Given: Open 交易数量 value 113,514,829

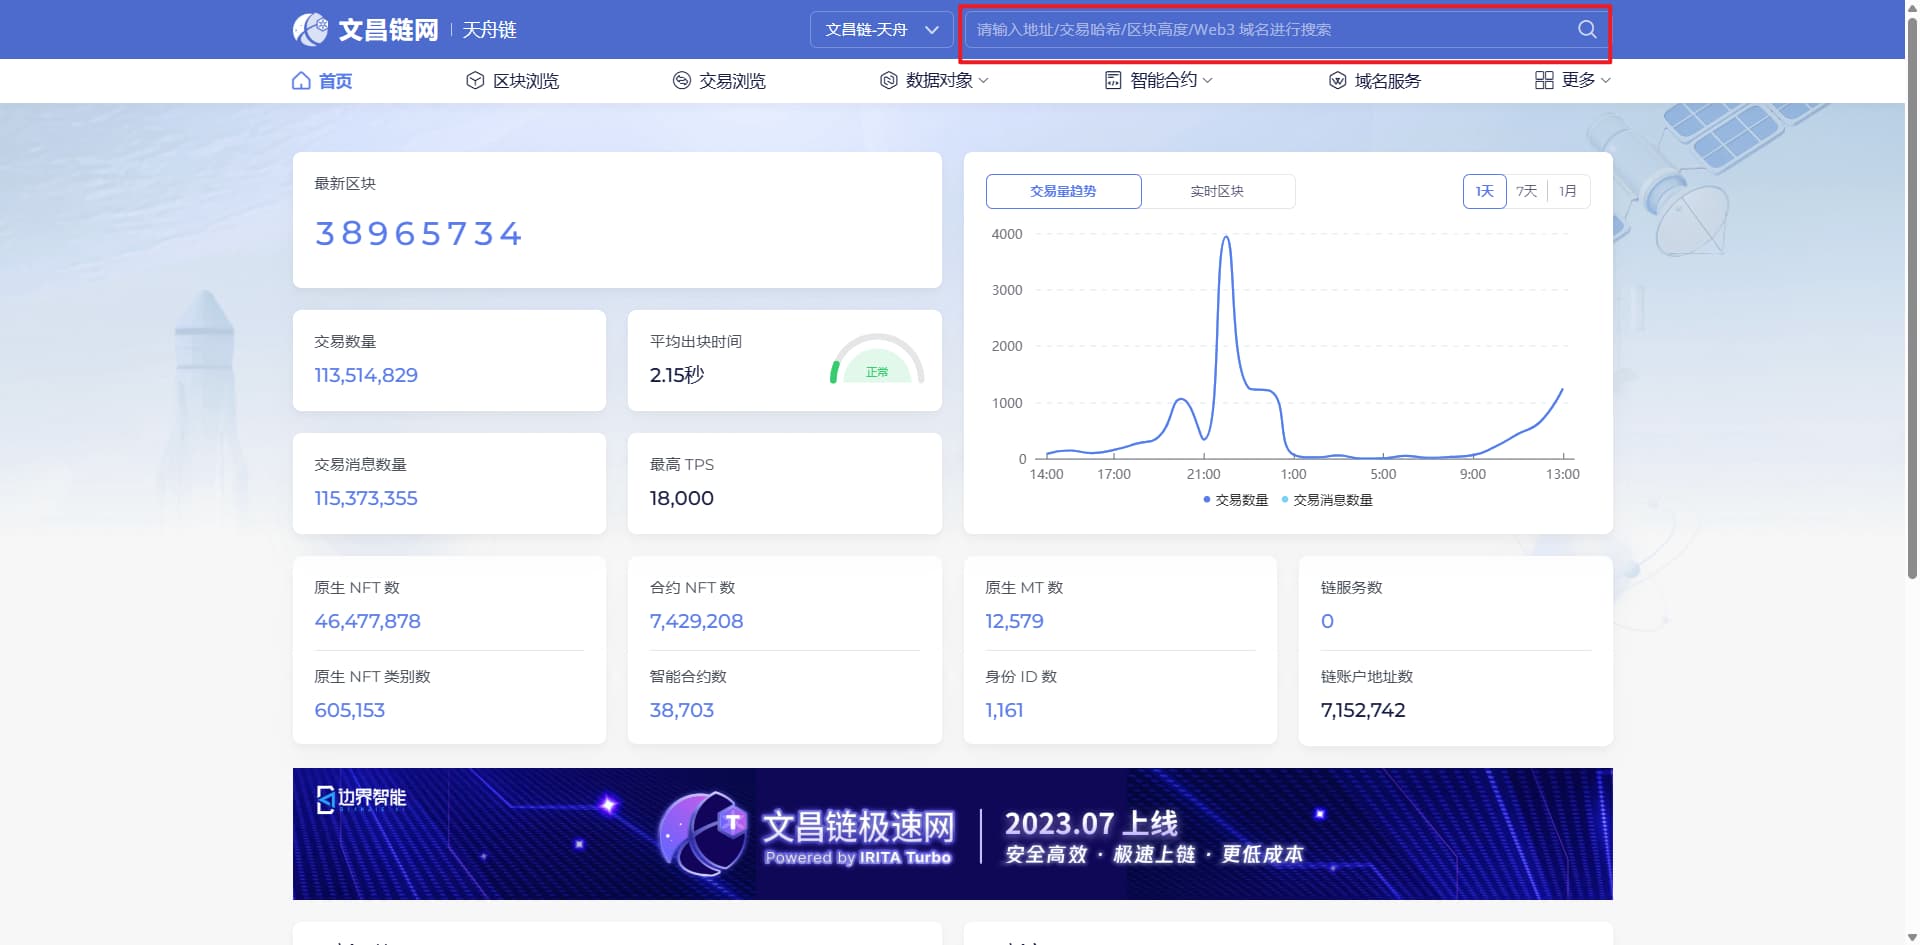Looking at the screenshot, I should (366, 375).
